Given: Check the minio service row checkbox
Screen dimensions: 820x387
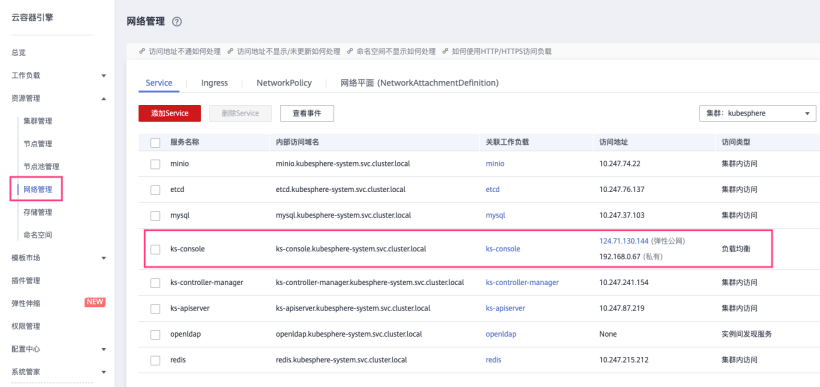Looking at the screenshot, I should pos(155,164).
